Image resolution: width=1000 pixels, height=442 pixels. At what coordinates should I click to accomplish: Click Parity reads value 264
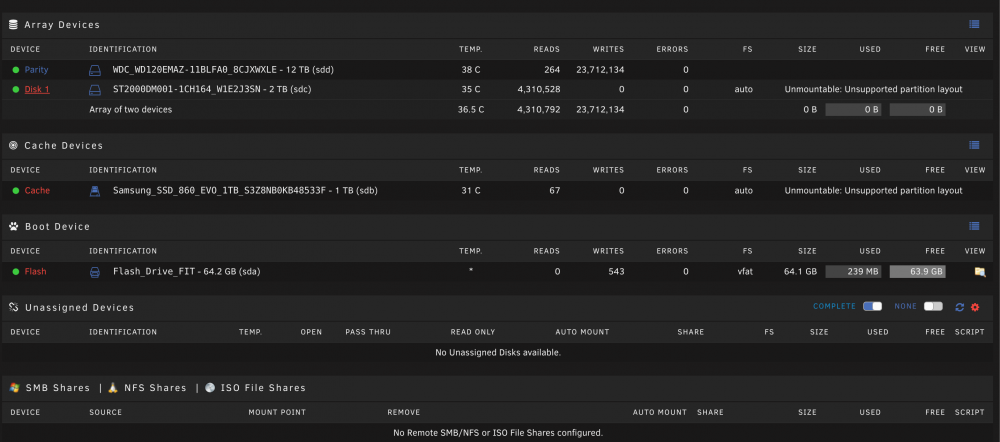tap(552, 70)
